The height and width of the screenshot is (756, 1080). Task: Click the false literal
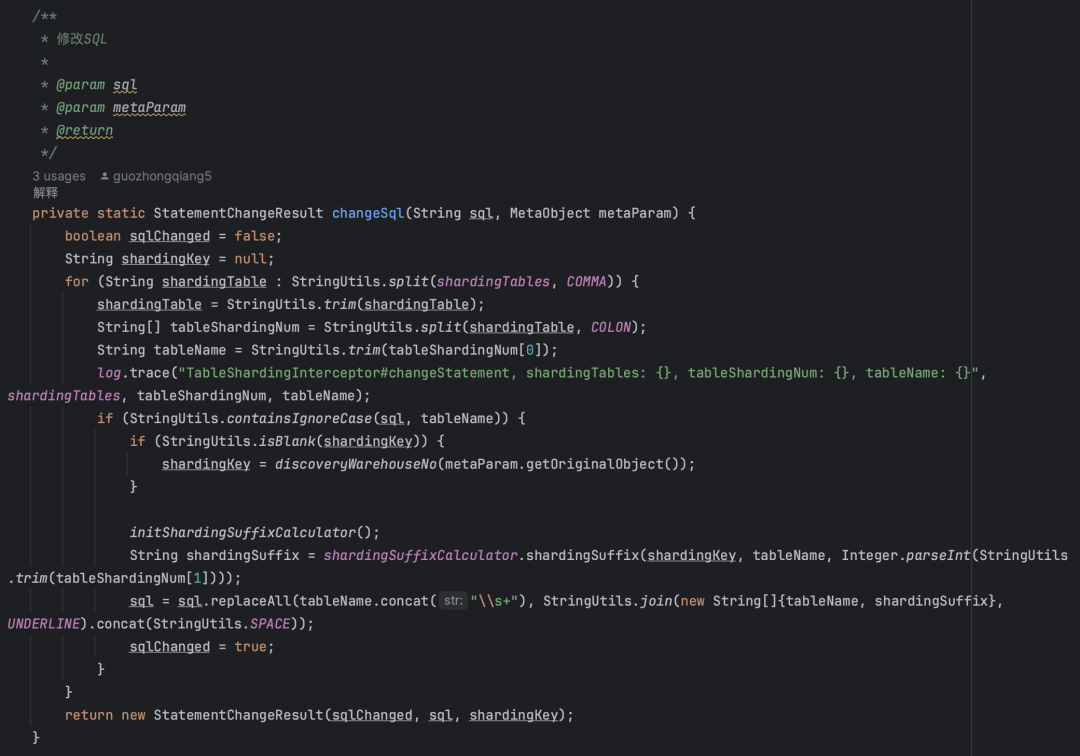(254, 236)
